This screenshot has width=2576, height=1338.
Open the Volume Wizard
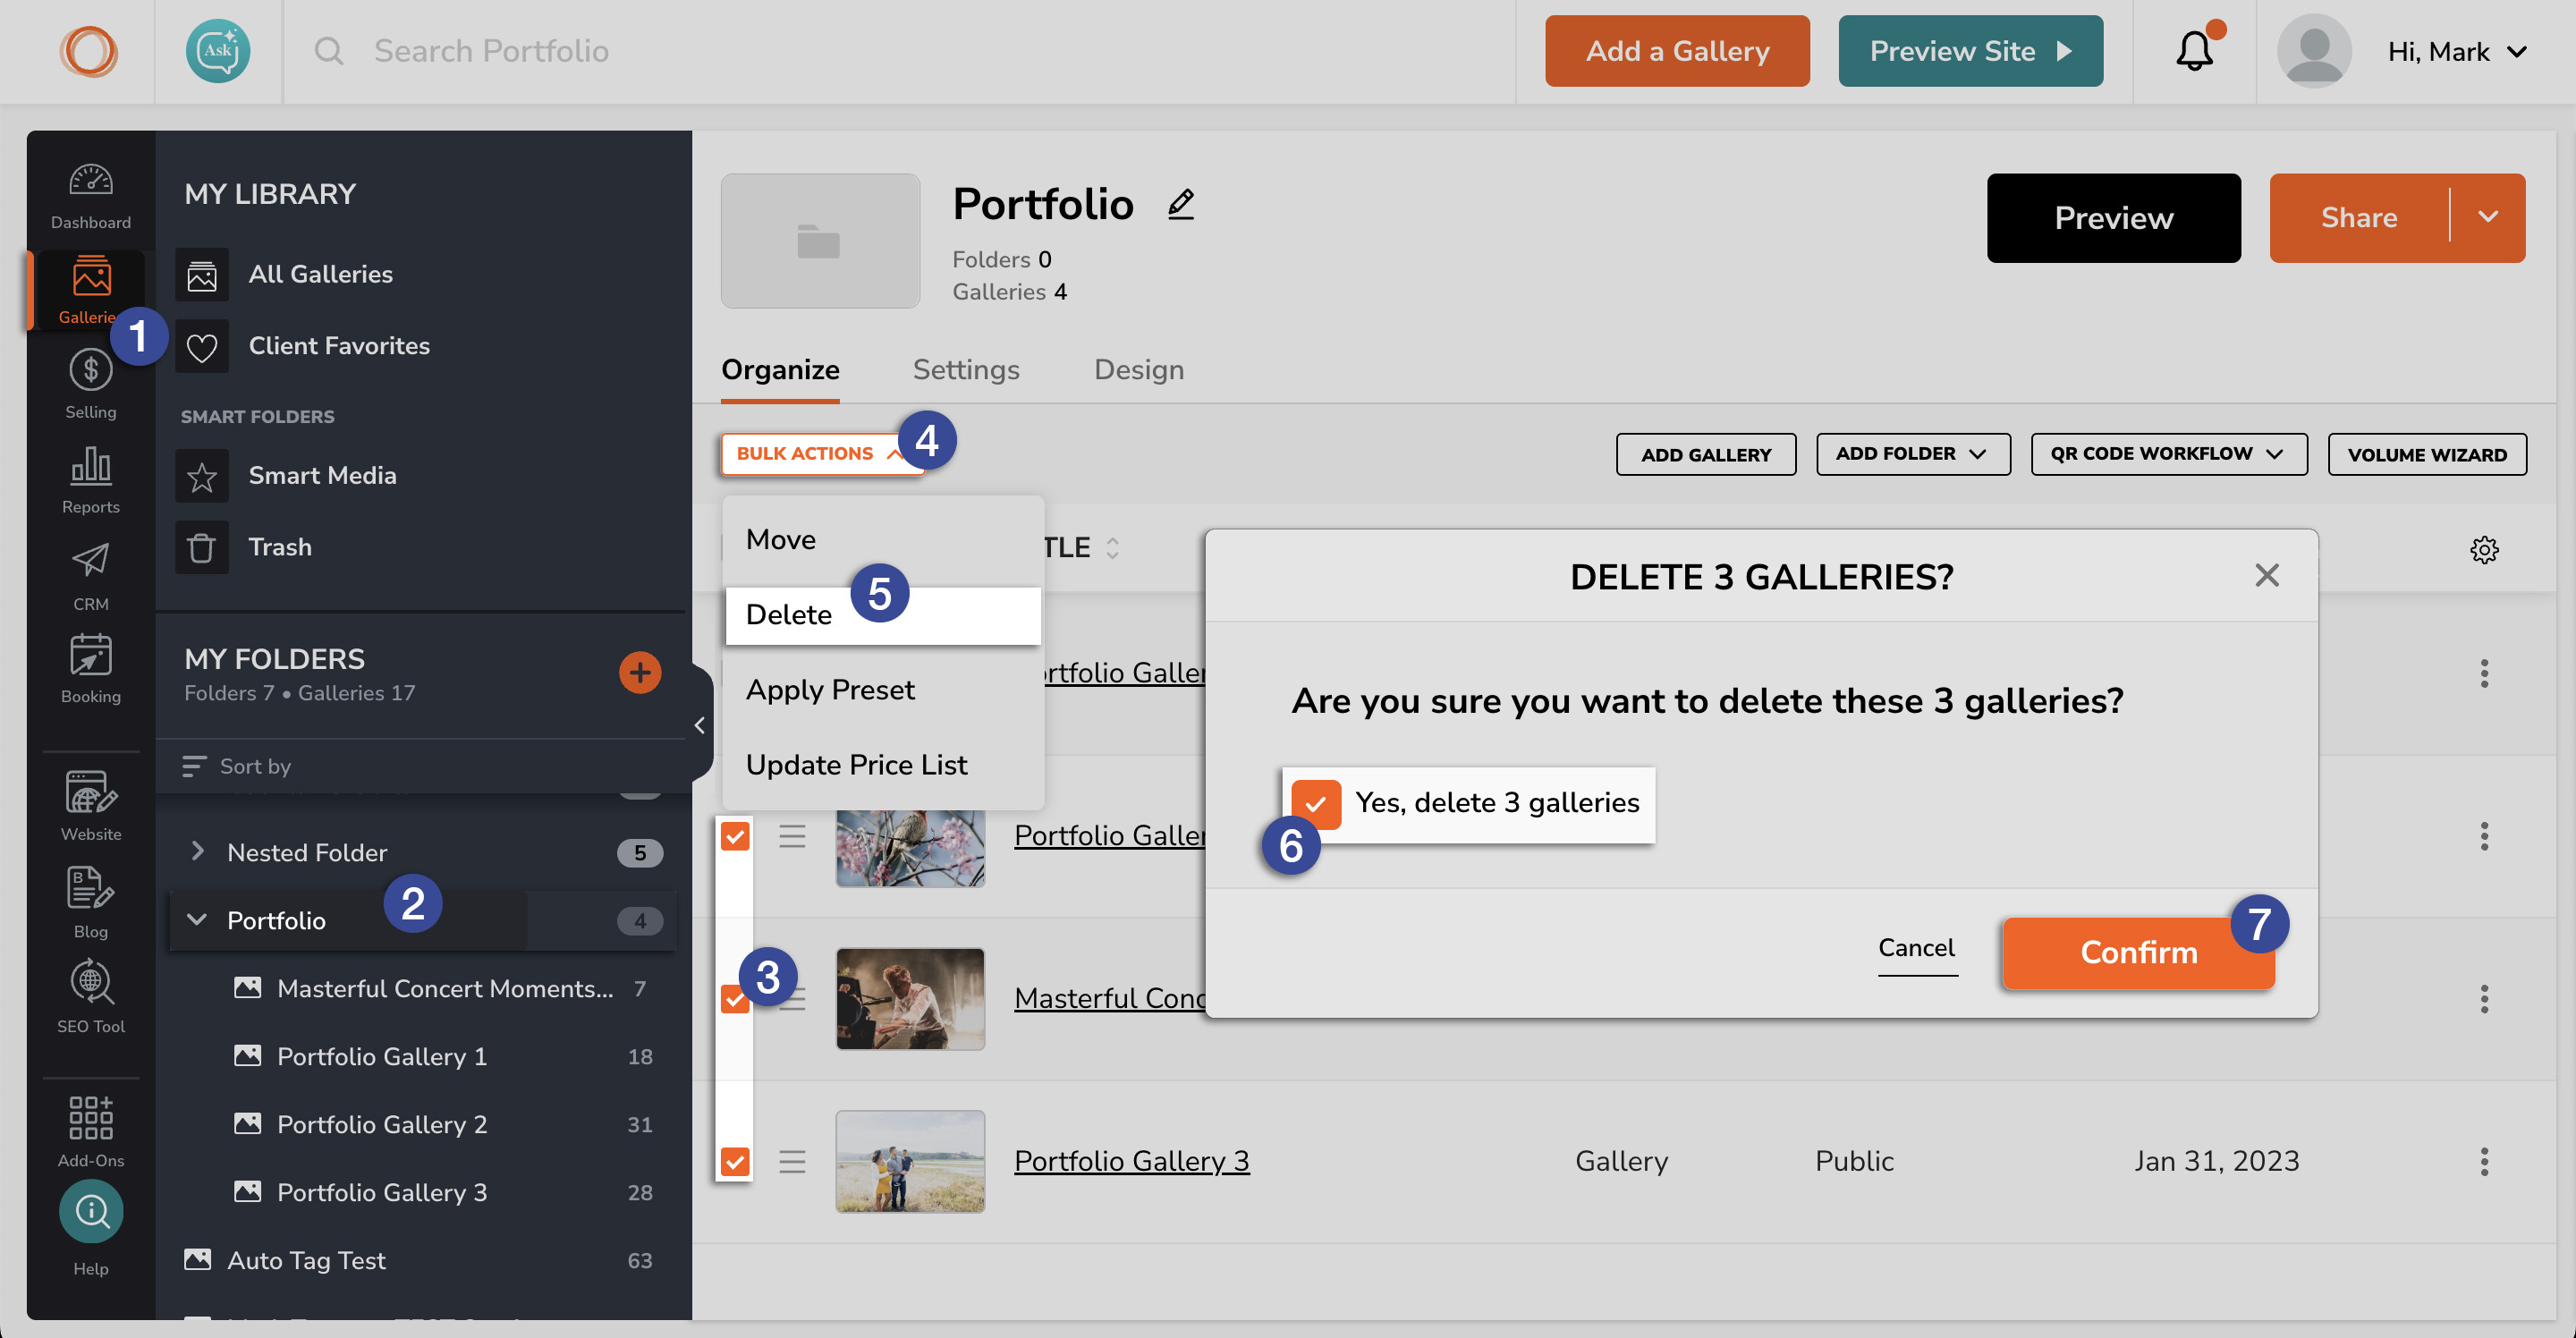click(2427, 454)
